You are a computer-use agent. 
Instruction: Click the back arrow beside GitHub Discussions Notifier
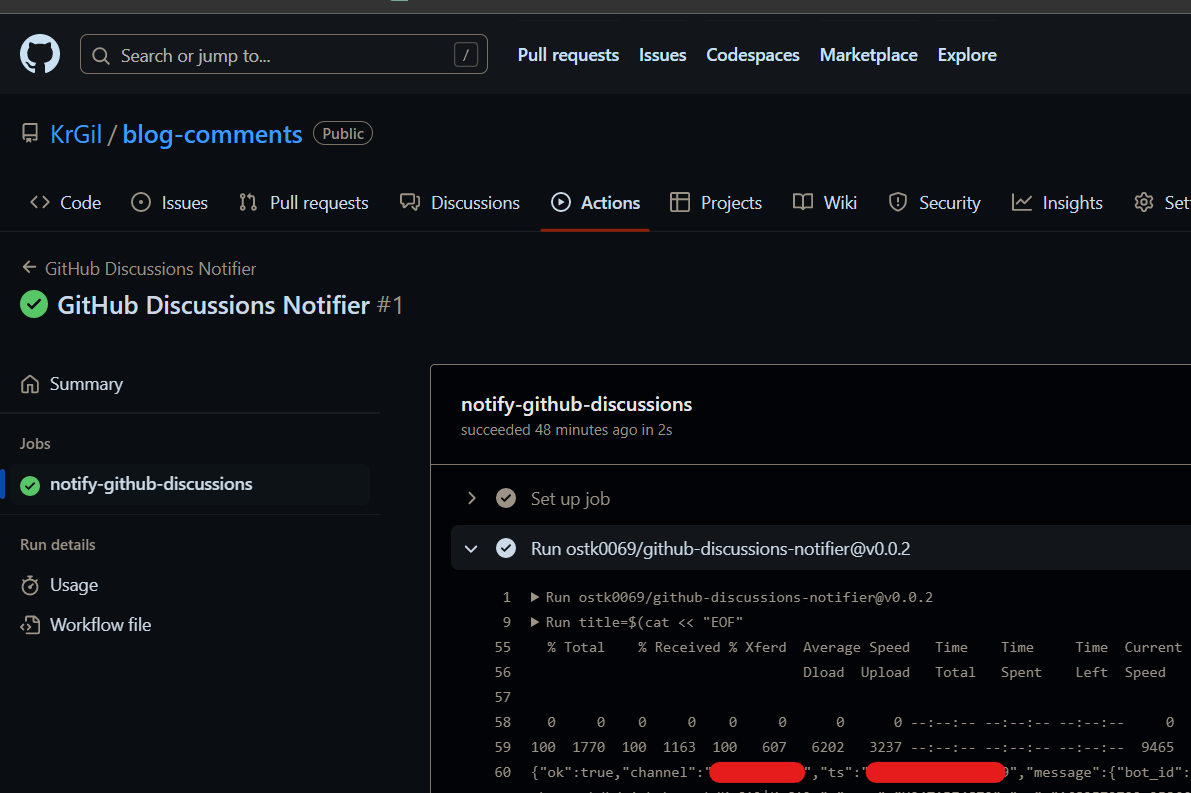[x=29, y=267]
